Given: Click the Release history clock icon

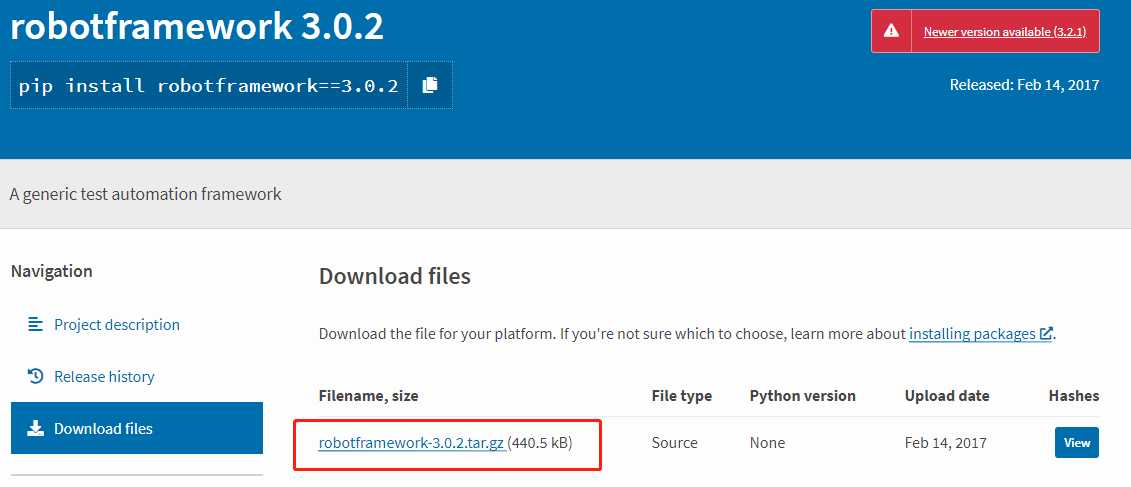Looking at the screenshot, I should [x=35, y=376].
